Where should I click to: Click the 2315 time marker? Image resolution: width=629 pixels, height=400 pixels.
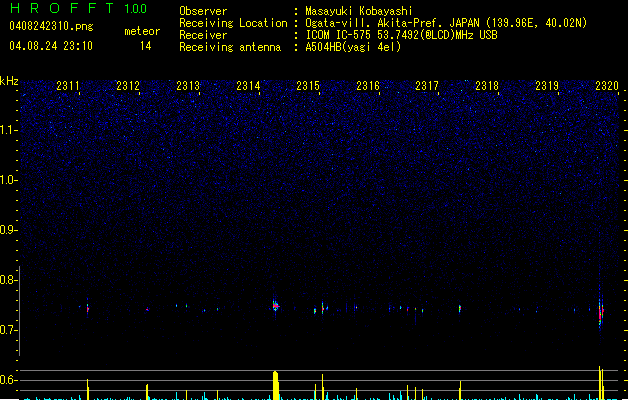308,86
